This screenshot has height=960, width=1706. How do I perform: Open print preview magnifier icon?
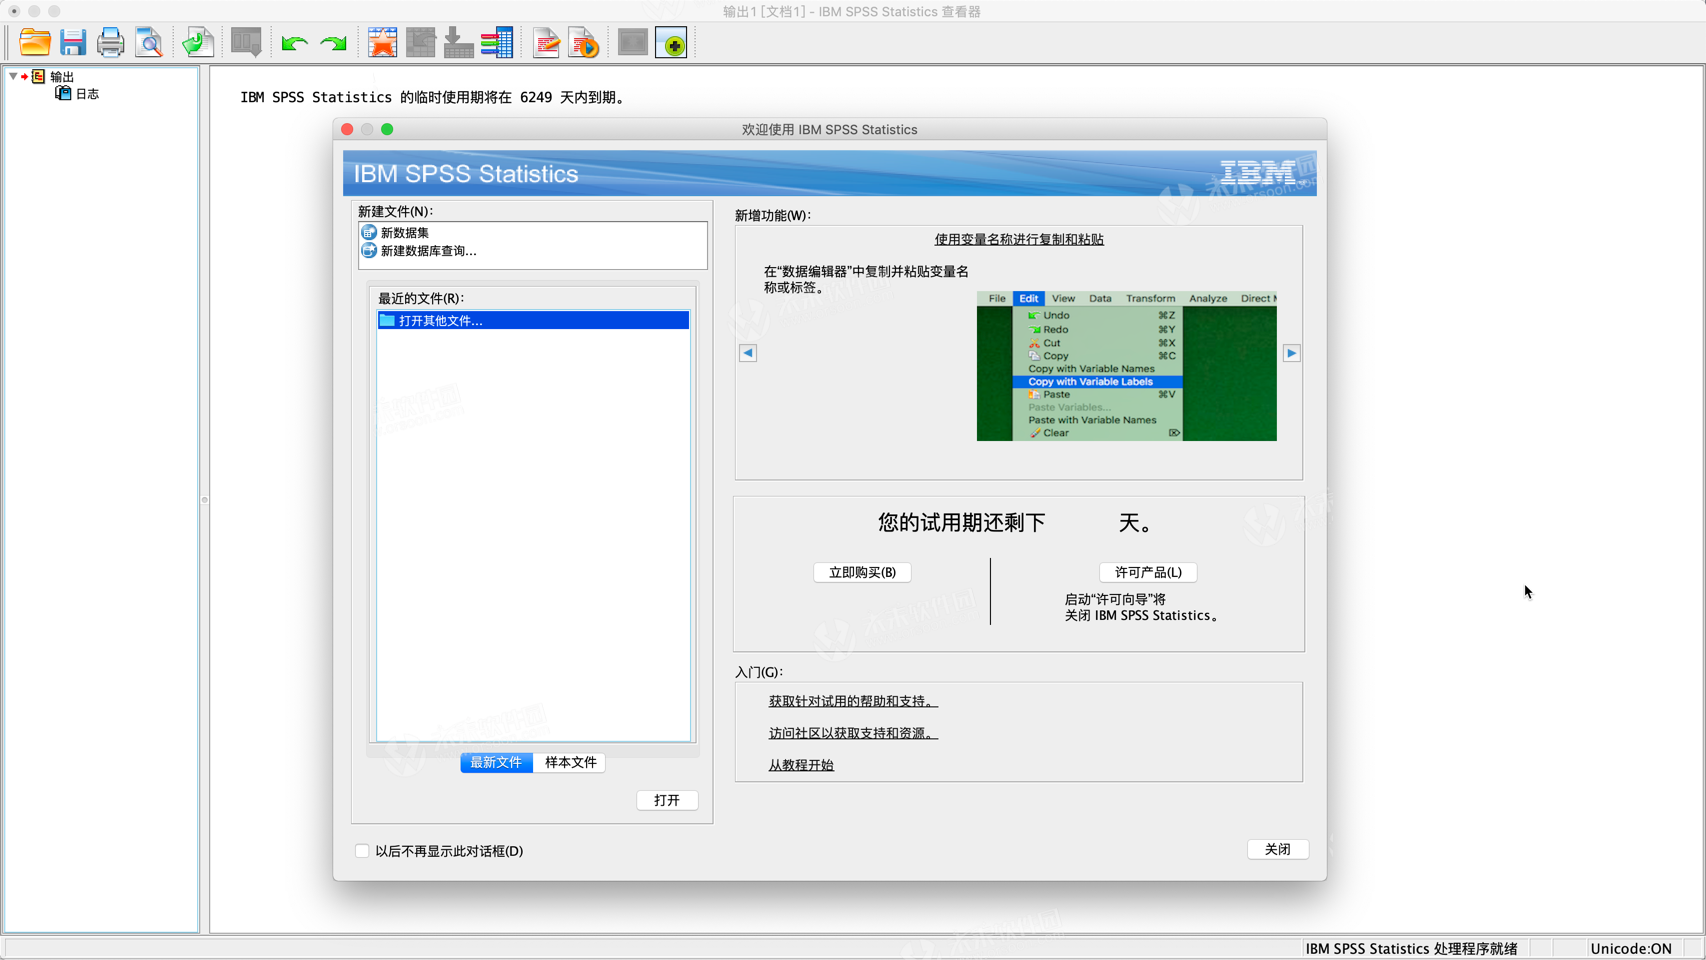click(149, 43)
